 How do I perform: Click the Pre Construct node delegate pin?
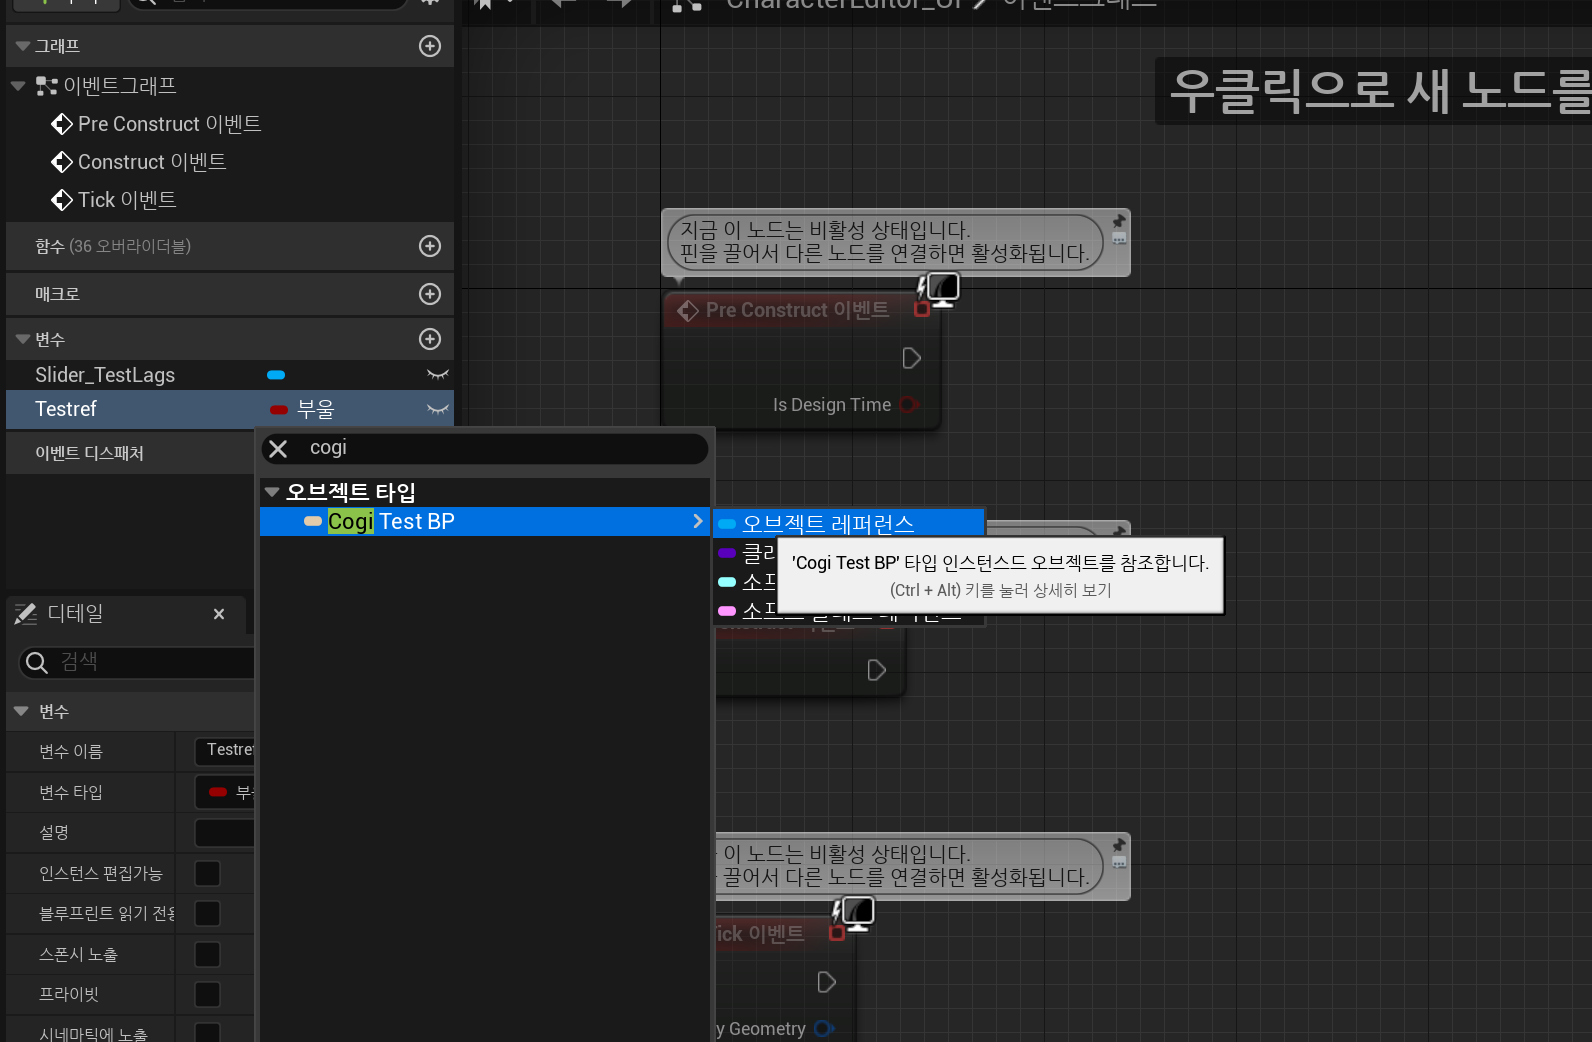[922, 310]
